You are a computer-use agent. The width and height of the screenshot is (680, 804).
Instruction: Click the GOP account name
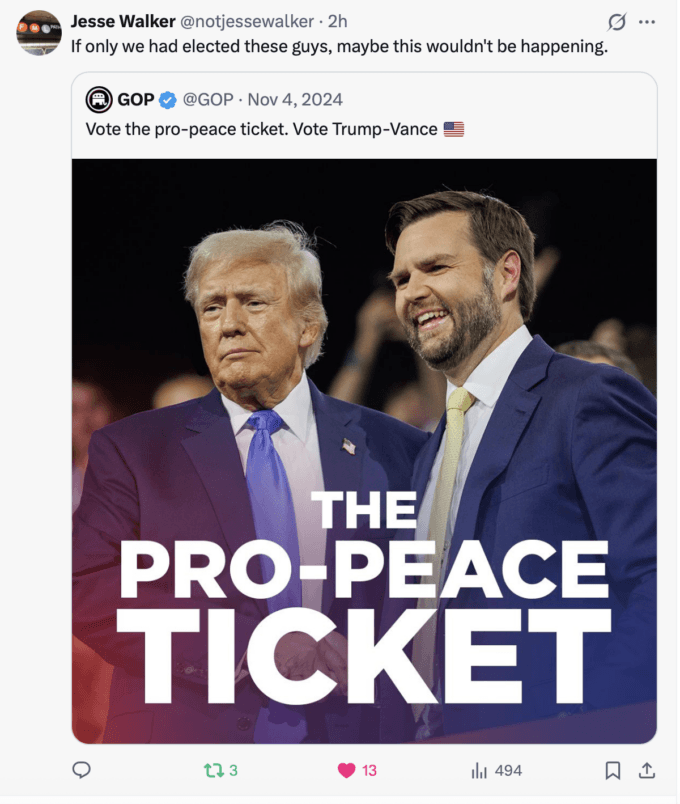tap(136, 99)
